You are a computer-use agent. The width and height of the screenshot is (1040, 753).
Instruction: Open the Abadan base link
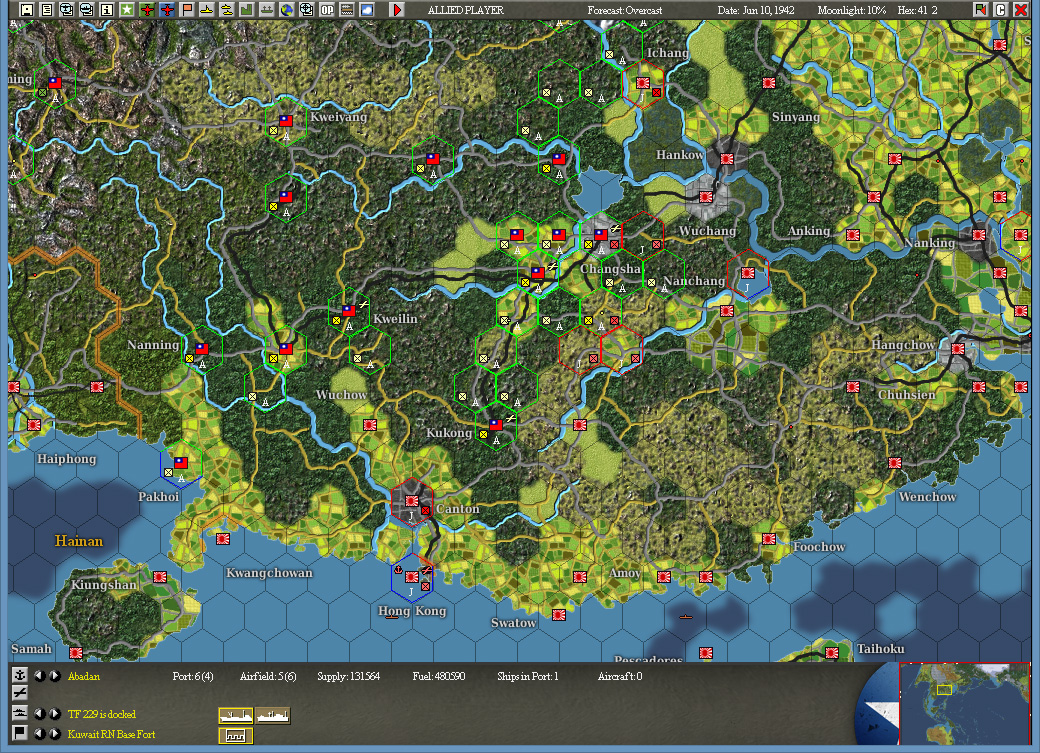tap(84, 677)
